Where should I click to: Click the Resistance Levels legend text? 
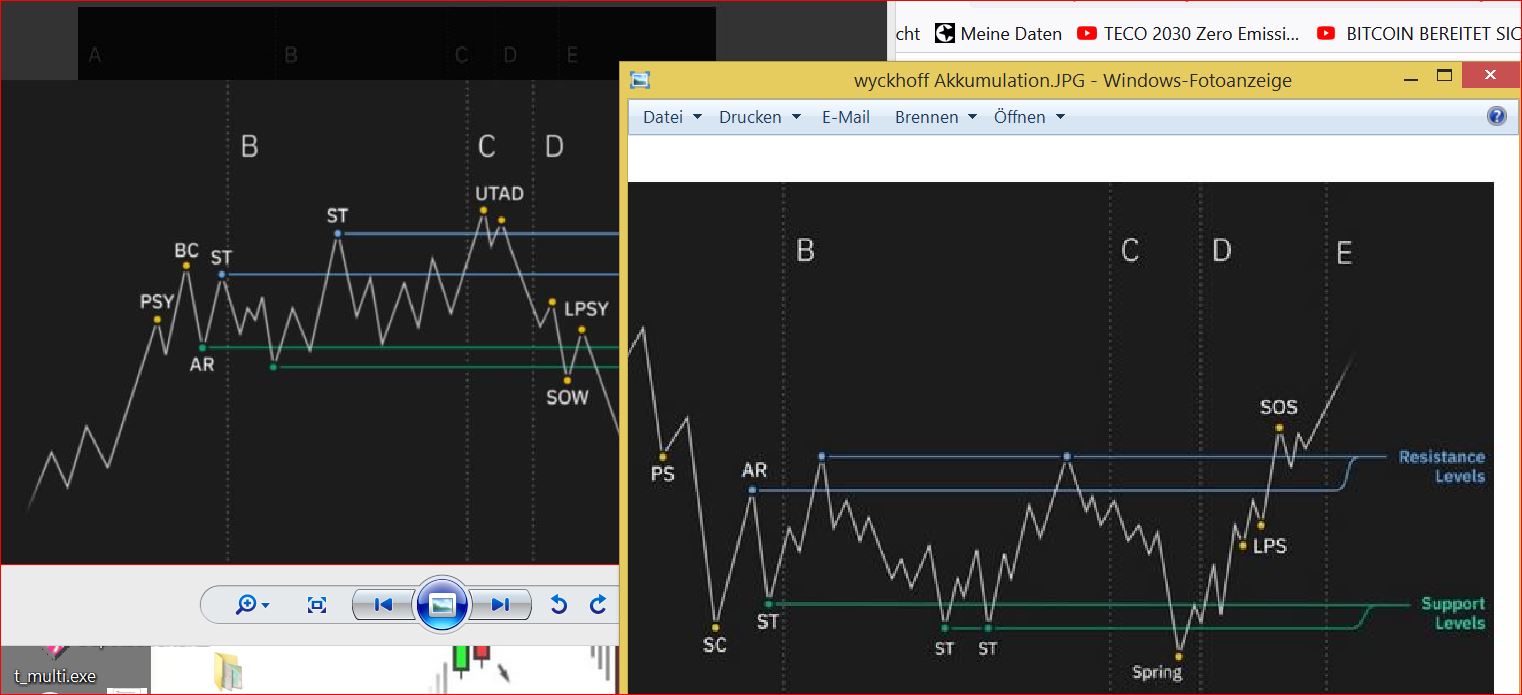tap(1442, 466)
